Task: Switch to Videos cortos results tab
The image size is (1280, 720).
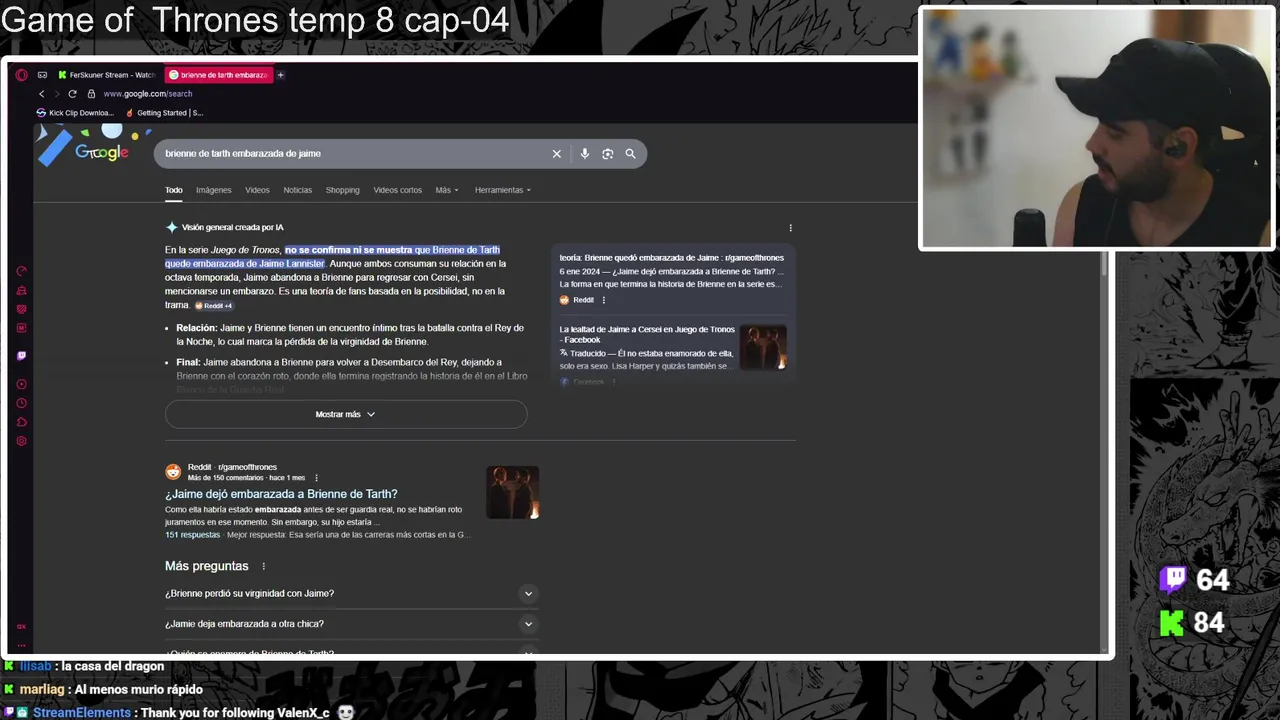Action: tap(398, 190)
